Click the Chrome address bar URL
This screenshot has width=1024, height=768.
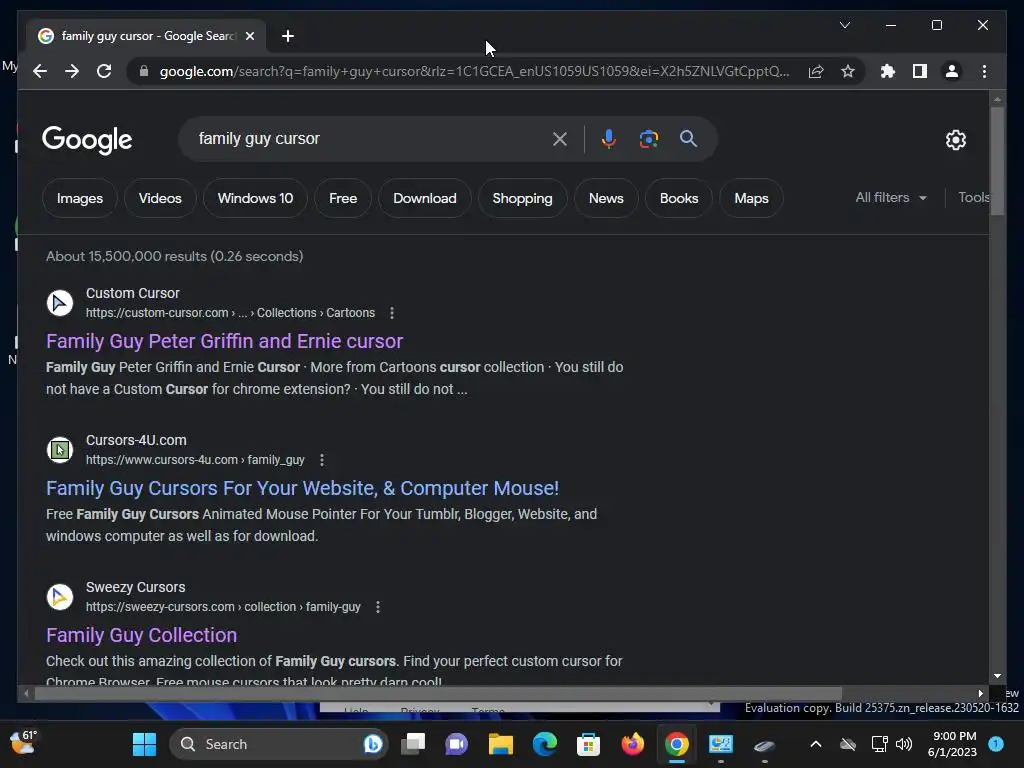click(x=475, y=71)
